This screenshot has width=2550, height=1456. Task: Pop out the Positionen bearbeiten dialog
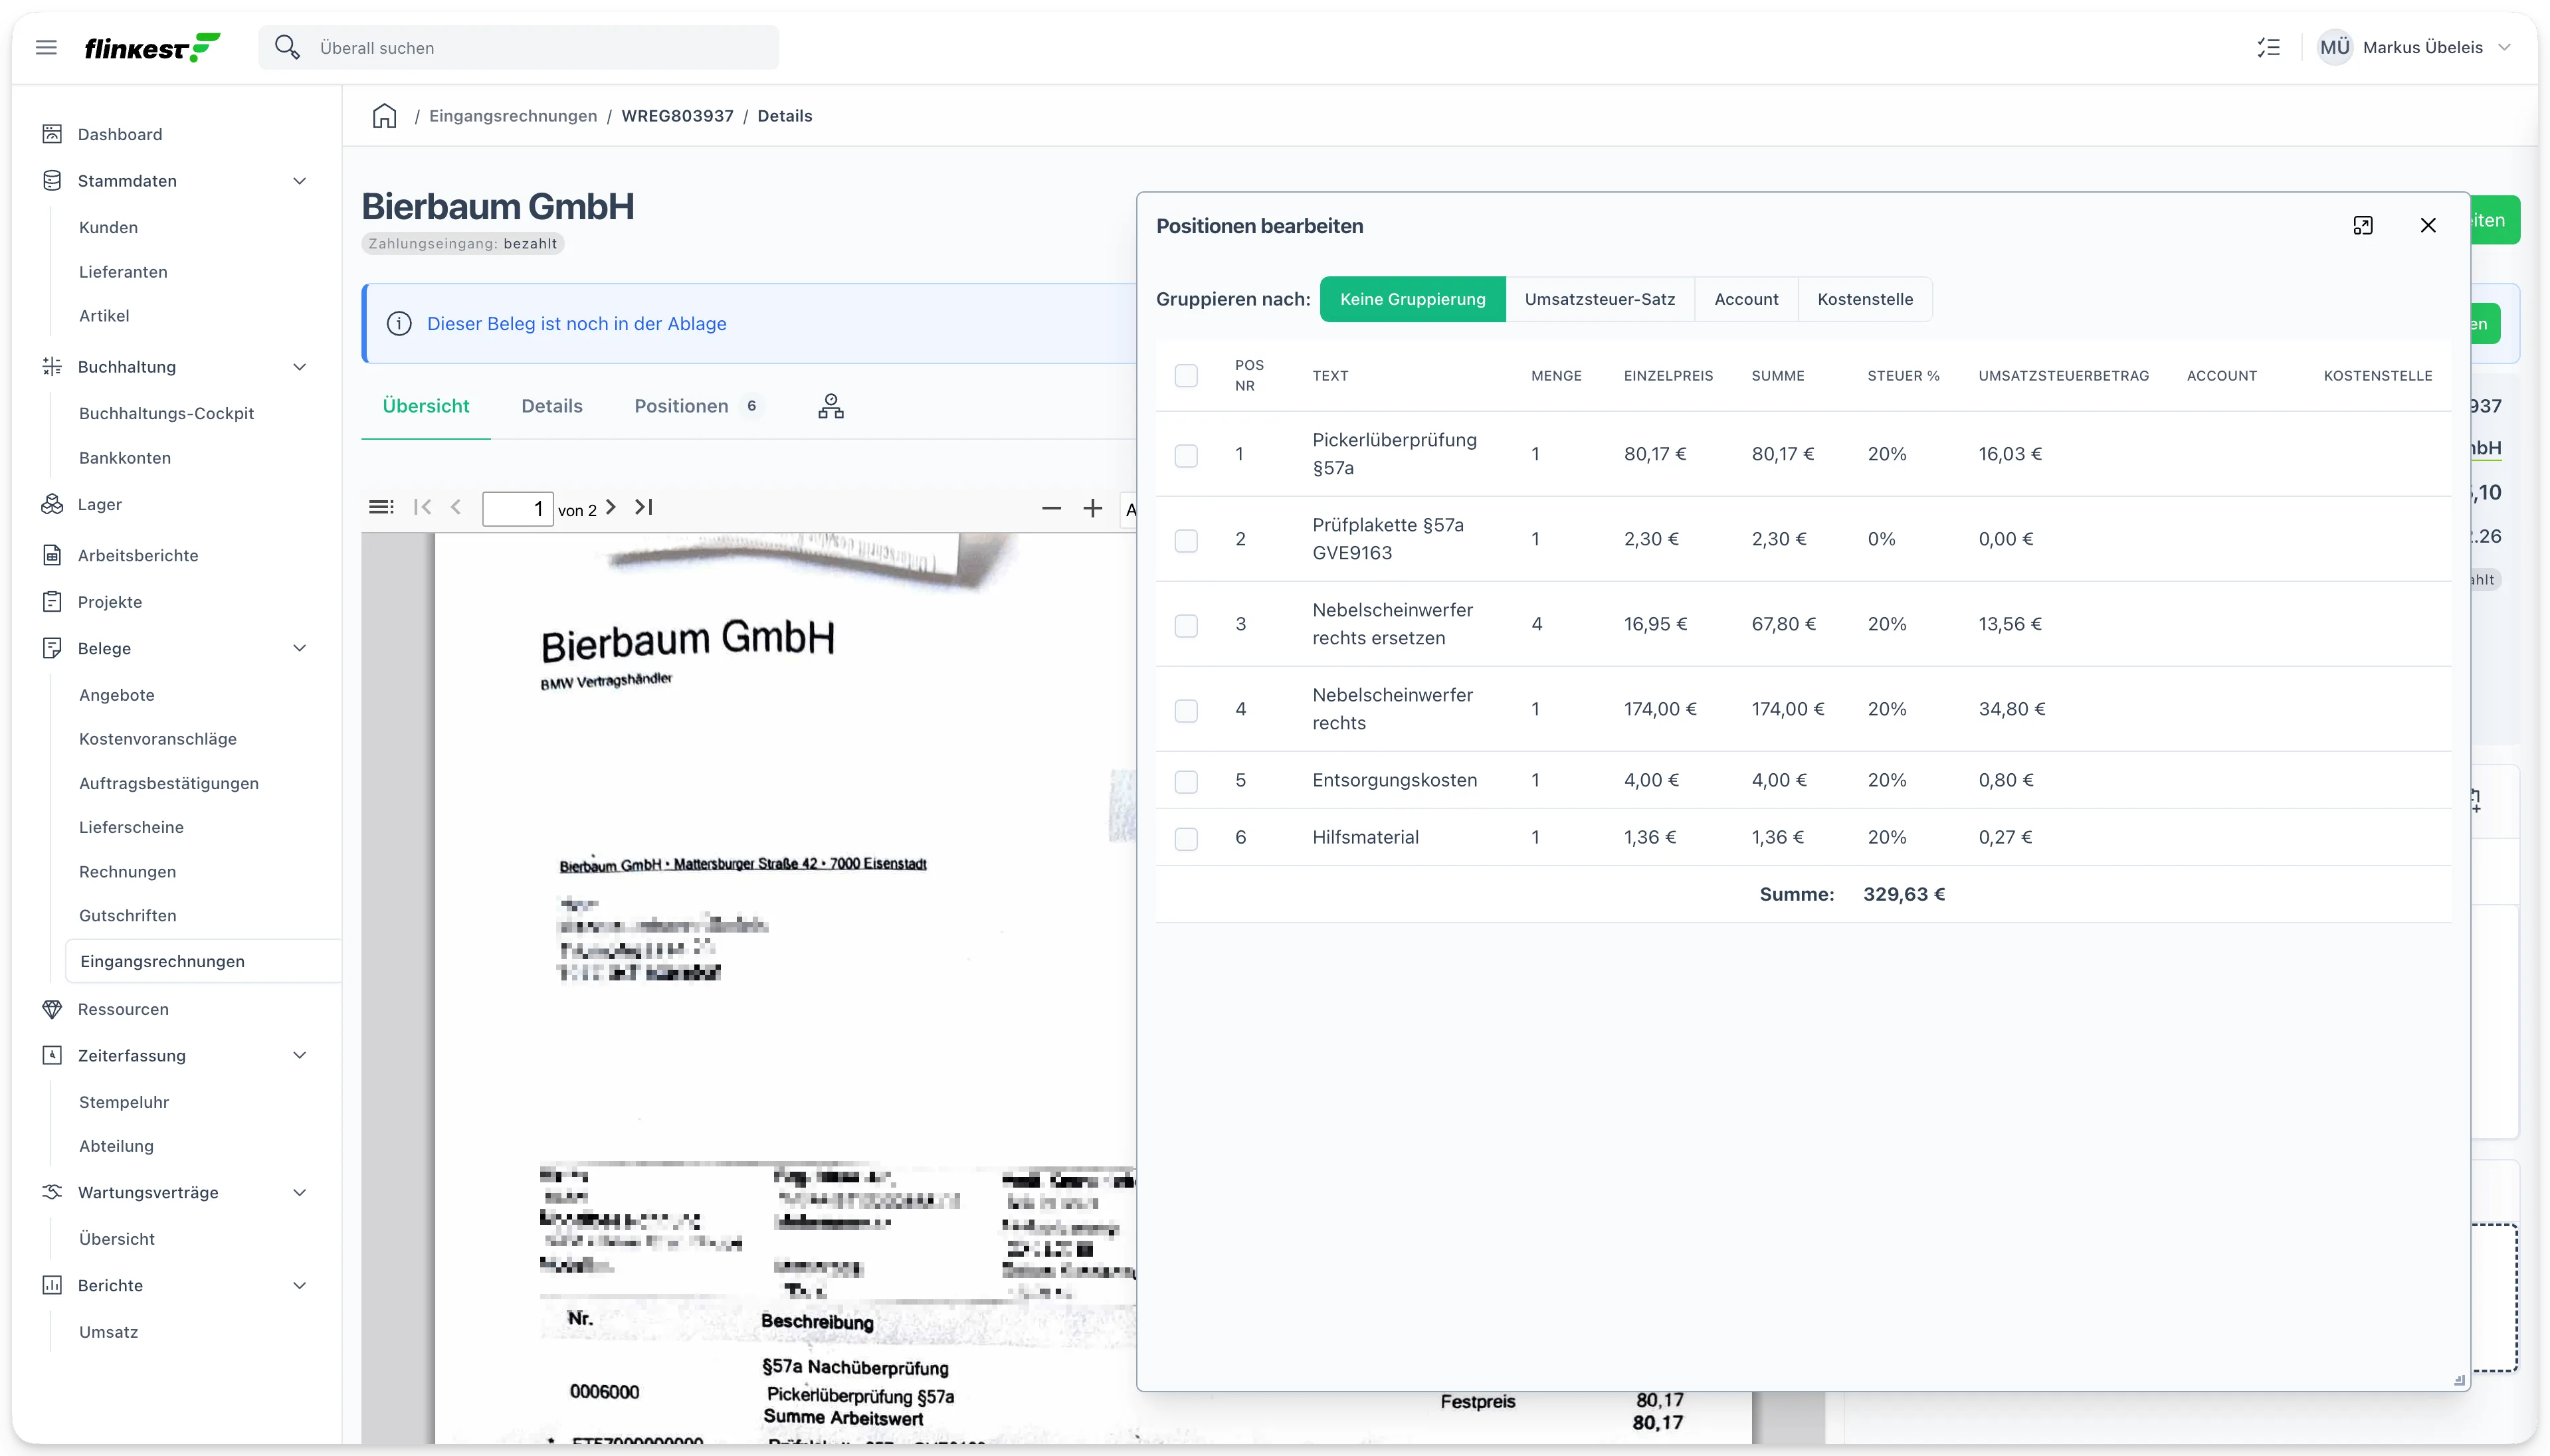[2363, 225]
